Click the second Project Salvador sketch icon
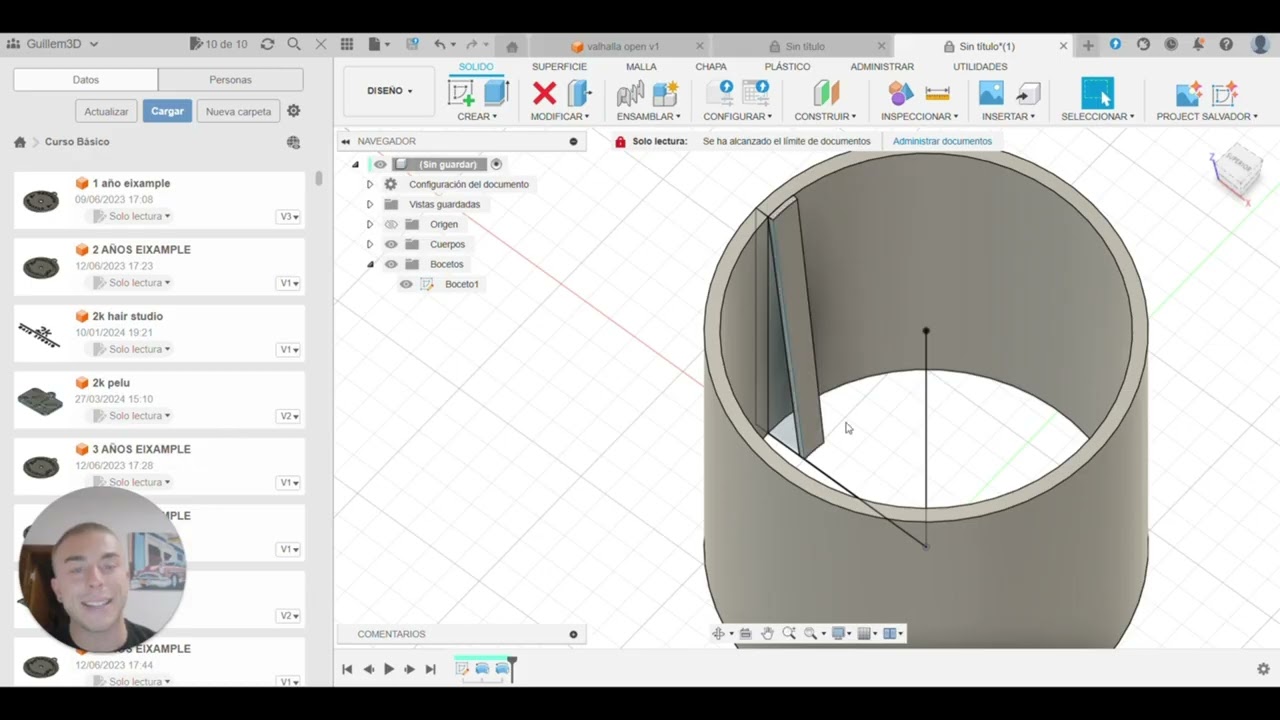The height and width of the screenshot is (720, 1280). point(1225,94)
